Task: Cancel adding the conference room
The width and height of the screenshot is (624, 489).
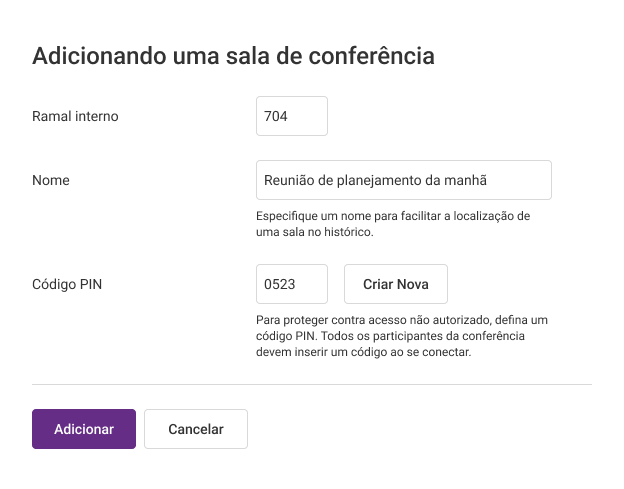Action: [196, 429]
